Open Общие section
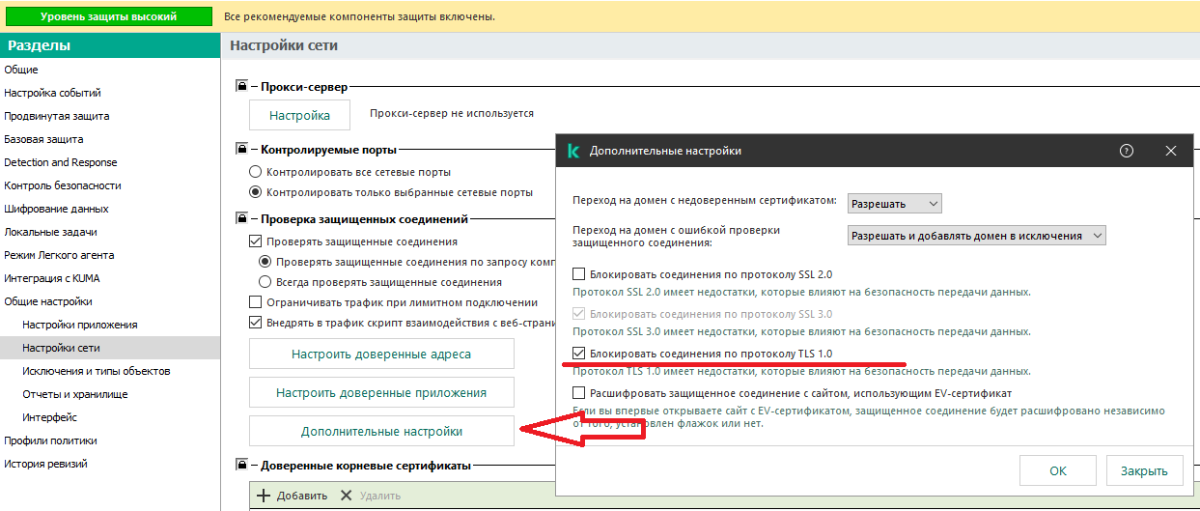The image size is (1200, 511). click(21, 70)
